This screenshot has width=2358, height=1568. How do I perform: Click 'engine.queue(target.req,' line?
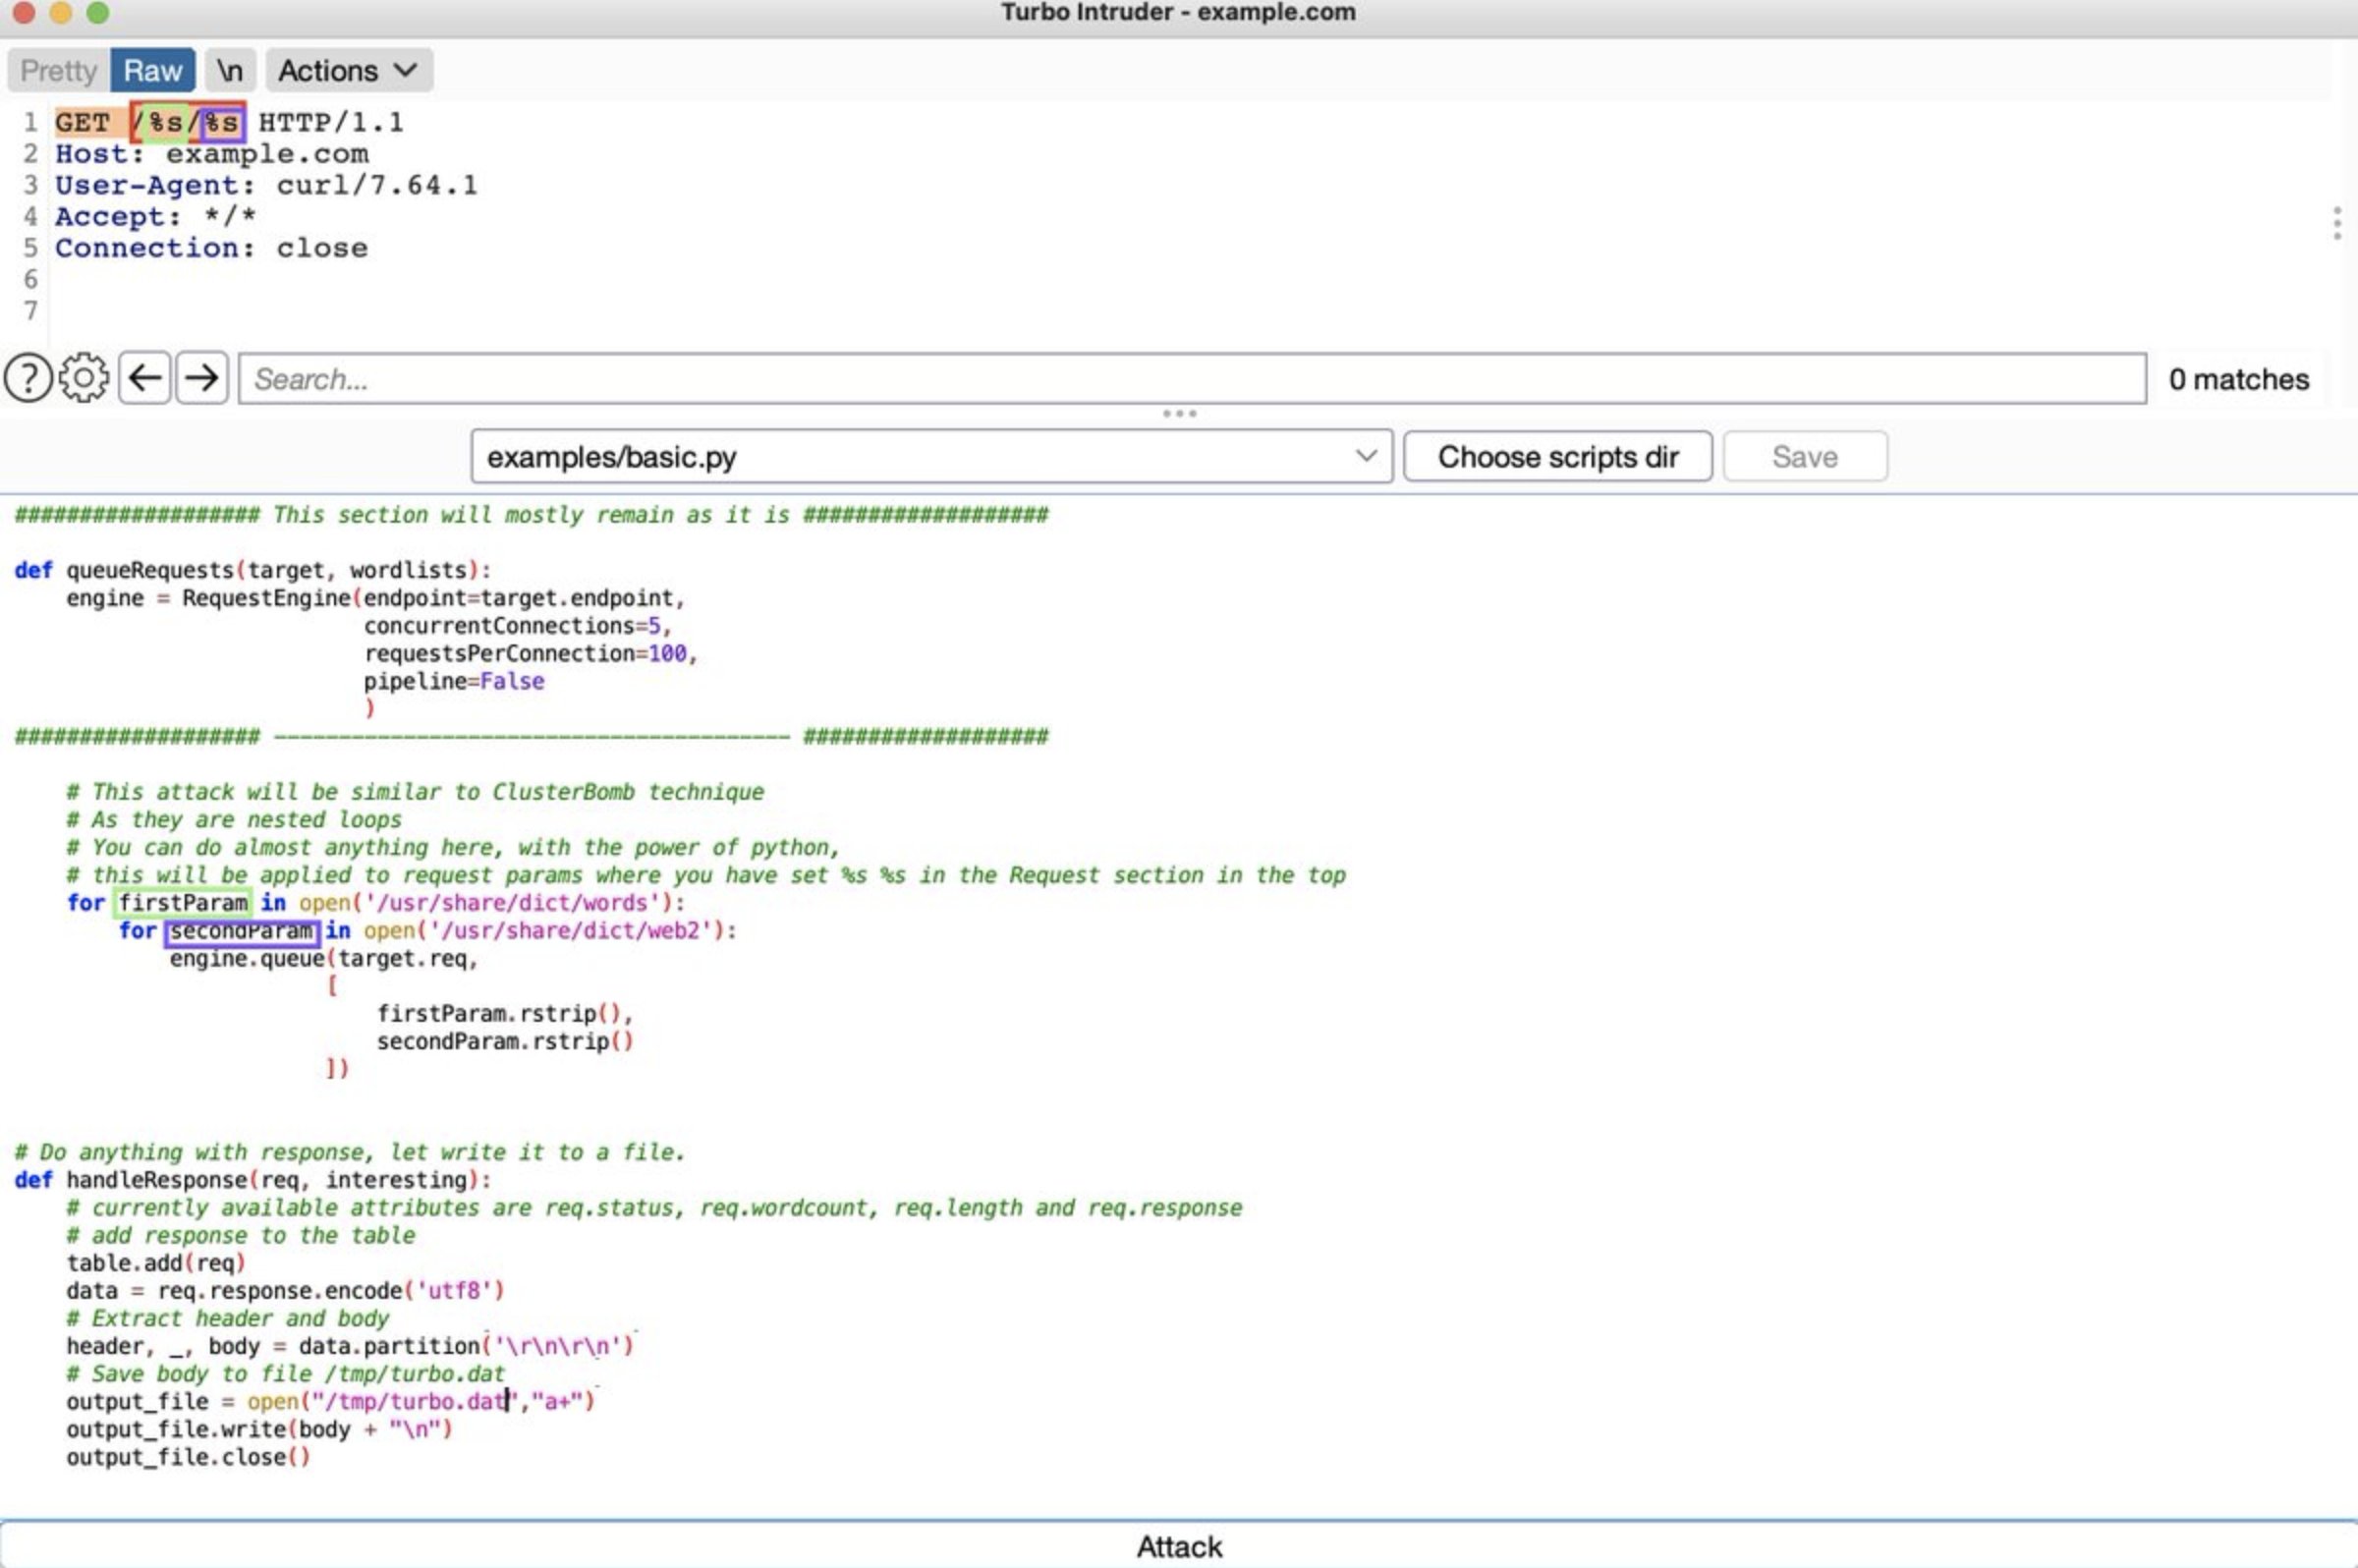(324, 959)
